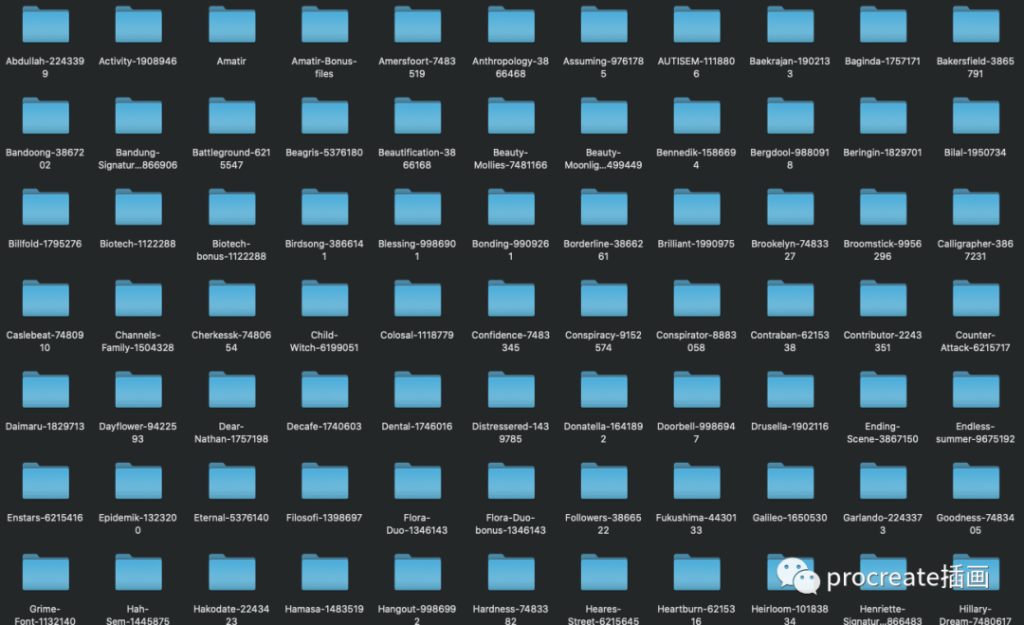Viewport: 1024px width, 625px height.
Task: Click the Baekrajan-1902133 folder name
Action: tap(790, 67)
